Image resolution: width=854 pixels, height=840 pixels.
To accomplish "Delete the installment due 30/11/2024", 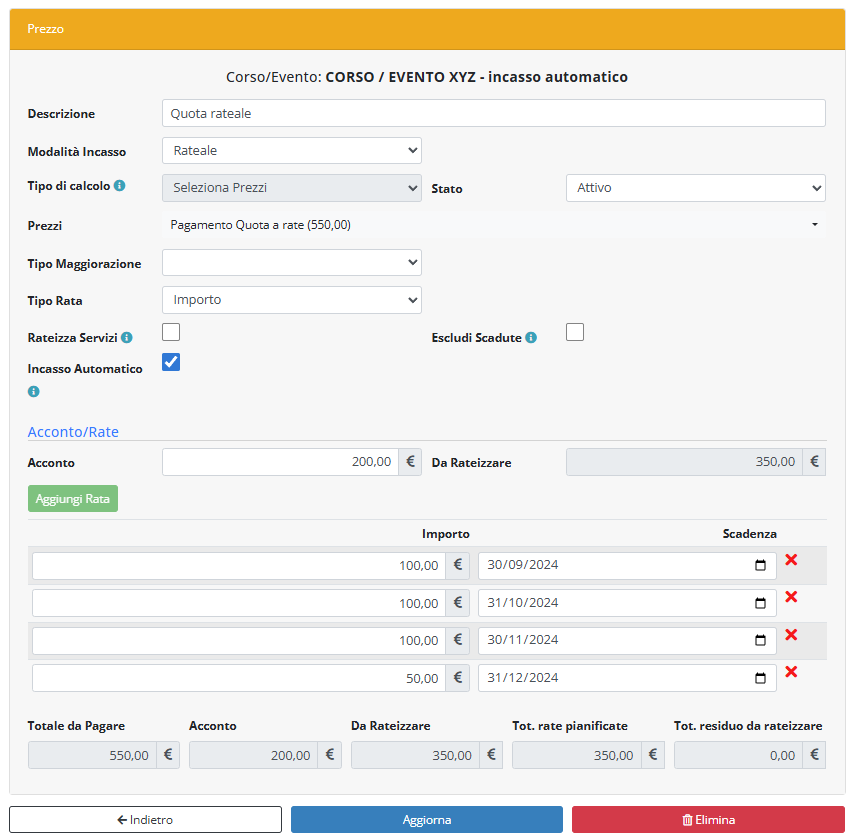I will click(x=791, y=635).
